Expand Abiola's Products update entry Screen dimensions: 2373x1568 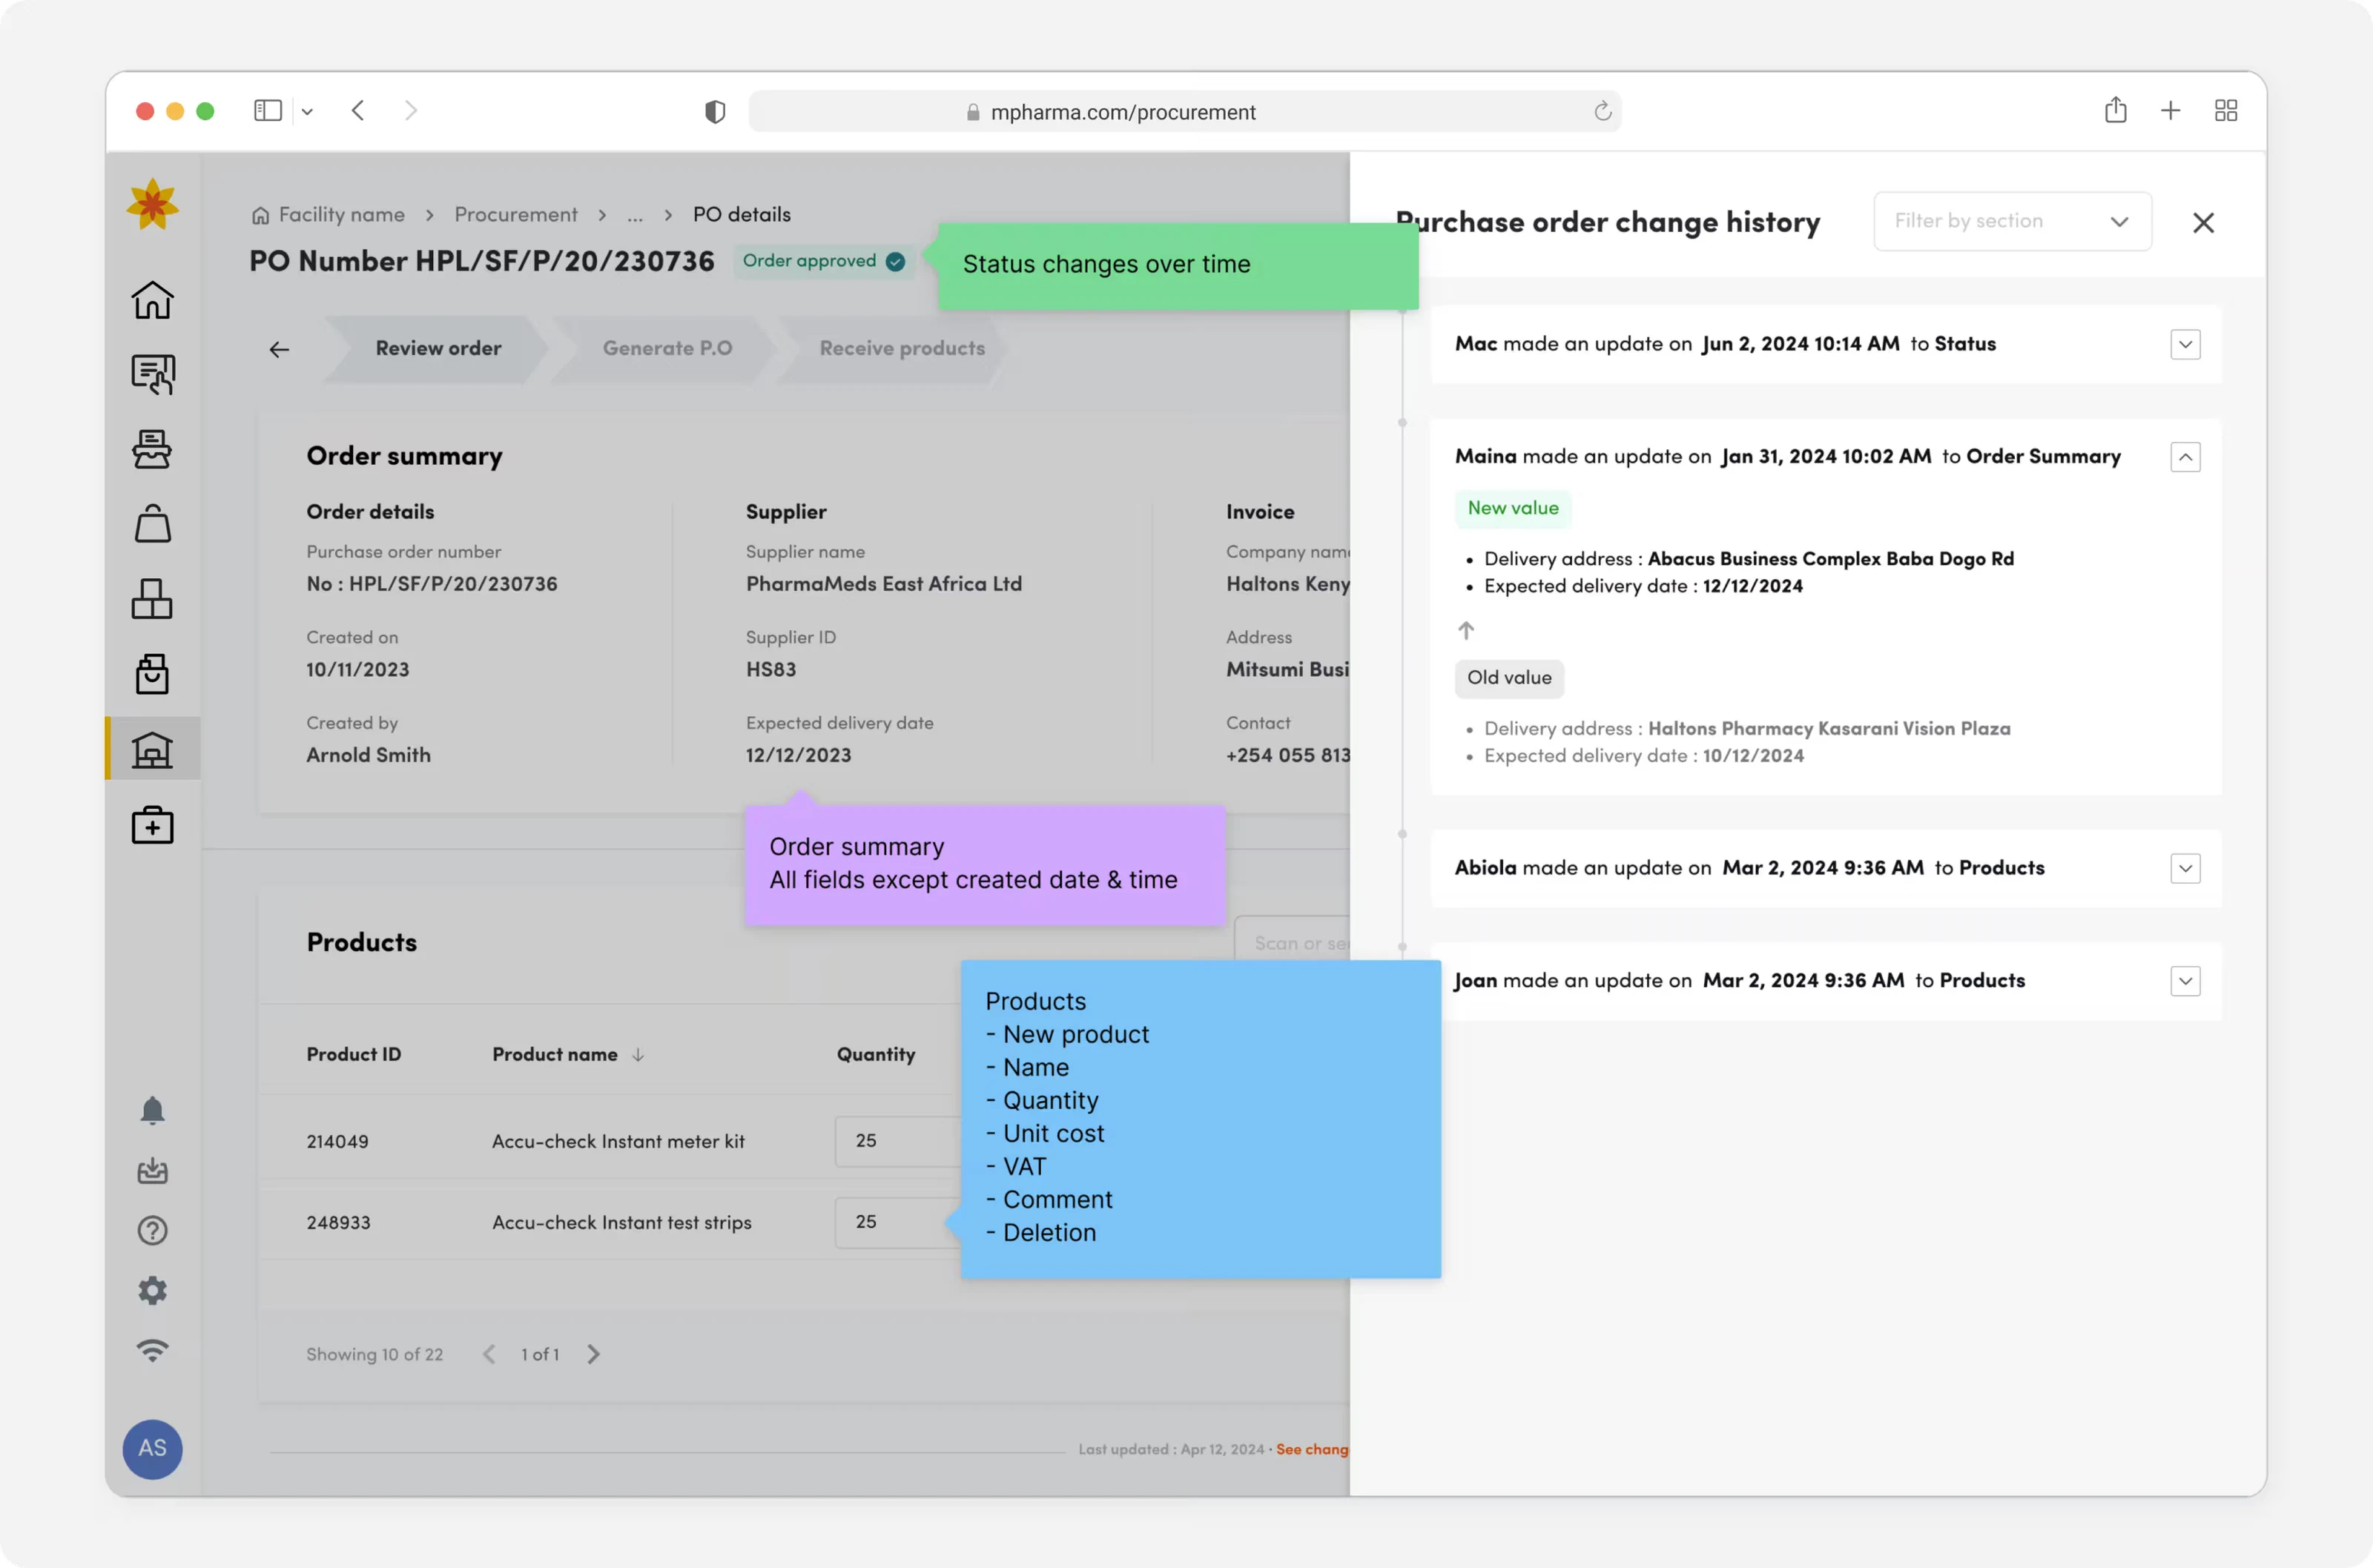tap(2185, 868)
